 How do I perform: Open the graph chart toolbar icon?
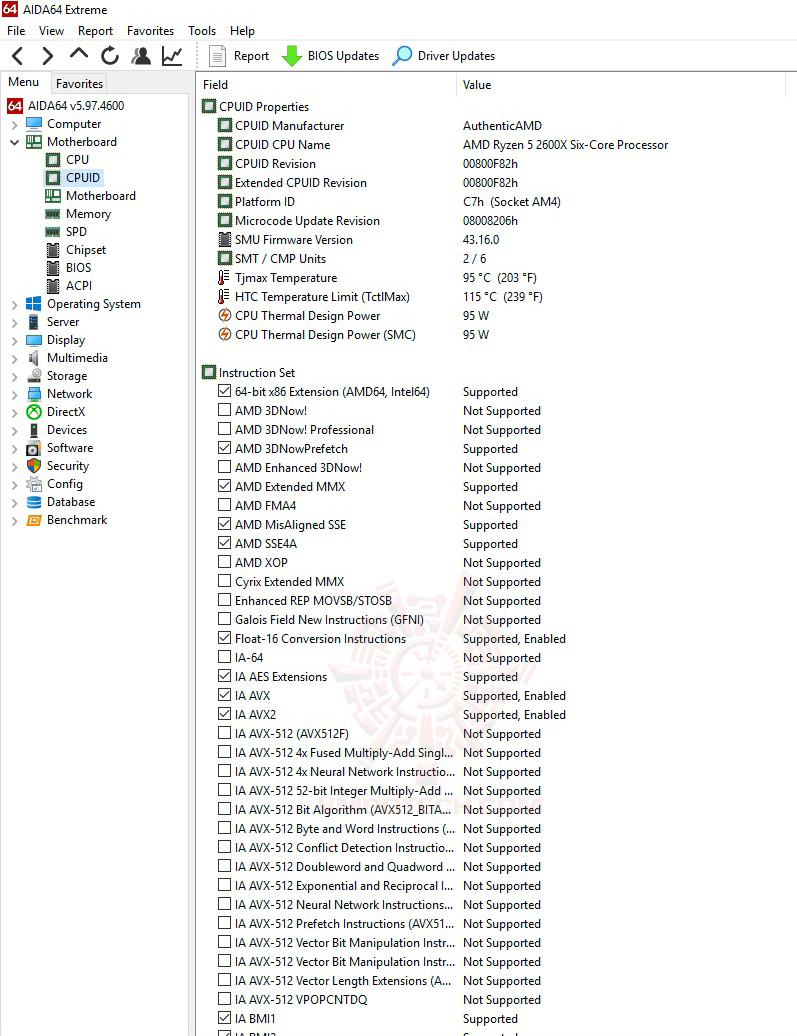pyautogui.click(x=172, y=56)
